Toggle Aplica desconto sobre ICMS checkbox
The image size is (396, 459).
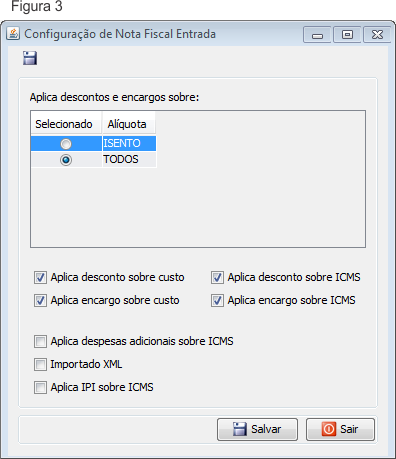(217, 277)
